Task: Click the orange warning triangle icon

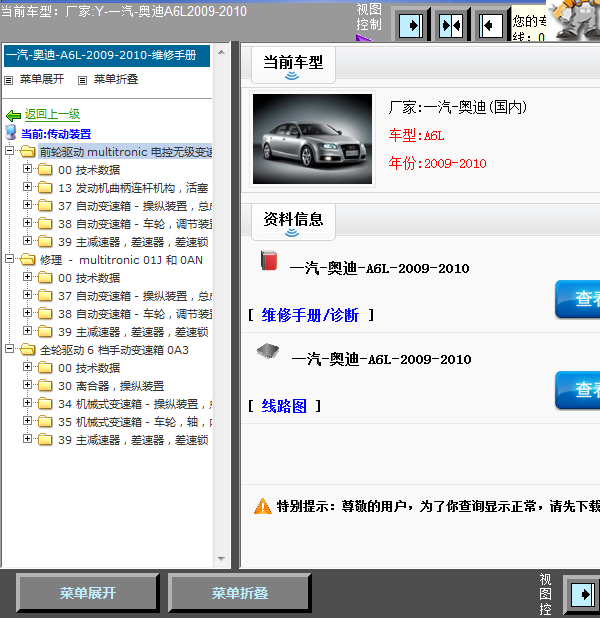Action: (263, 506)
